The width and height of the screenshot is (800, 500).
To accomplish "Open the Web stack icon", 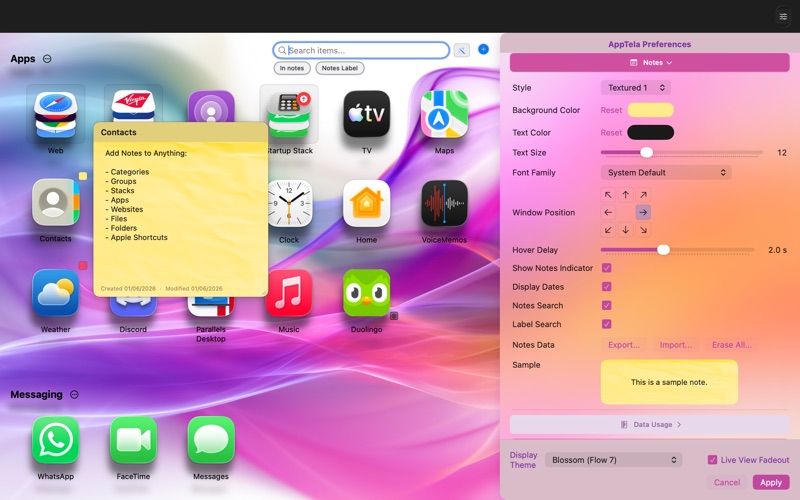I will (x=55, y=115).
